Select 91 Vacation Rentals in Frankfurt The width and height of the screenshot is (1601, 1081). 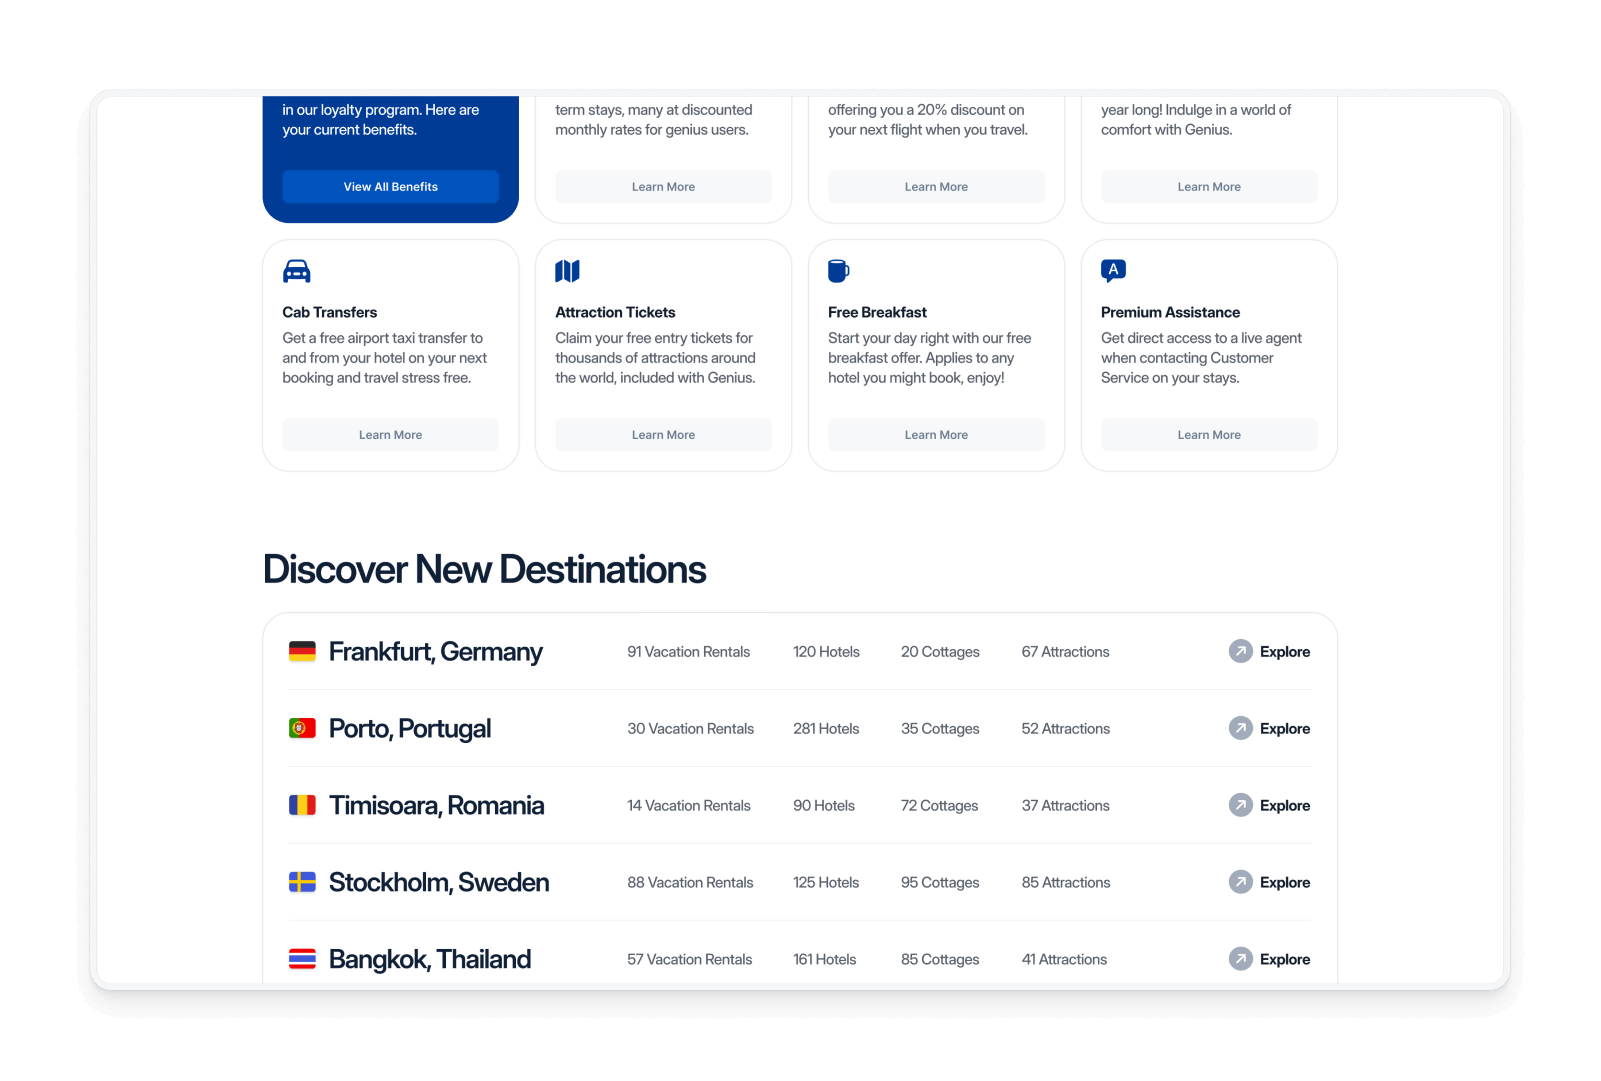click(688, 652)
